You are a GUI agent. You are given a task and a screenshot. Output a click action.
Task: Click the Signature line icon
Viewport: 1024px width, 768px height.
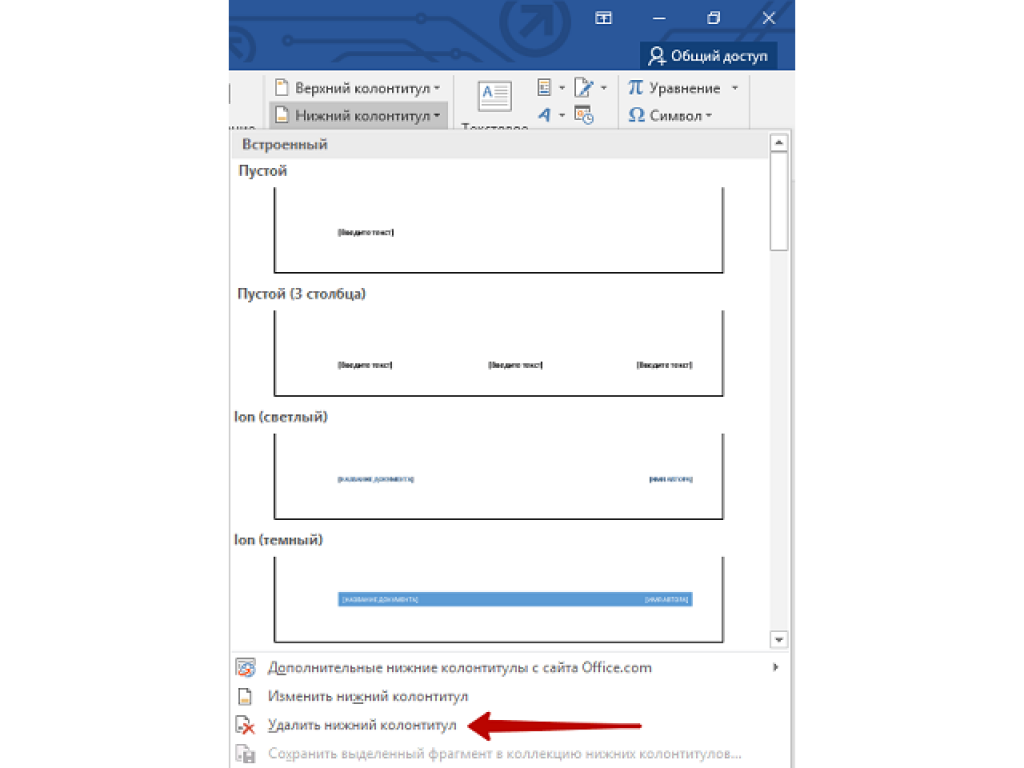(x=584, y=87)
